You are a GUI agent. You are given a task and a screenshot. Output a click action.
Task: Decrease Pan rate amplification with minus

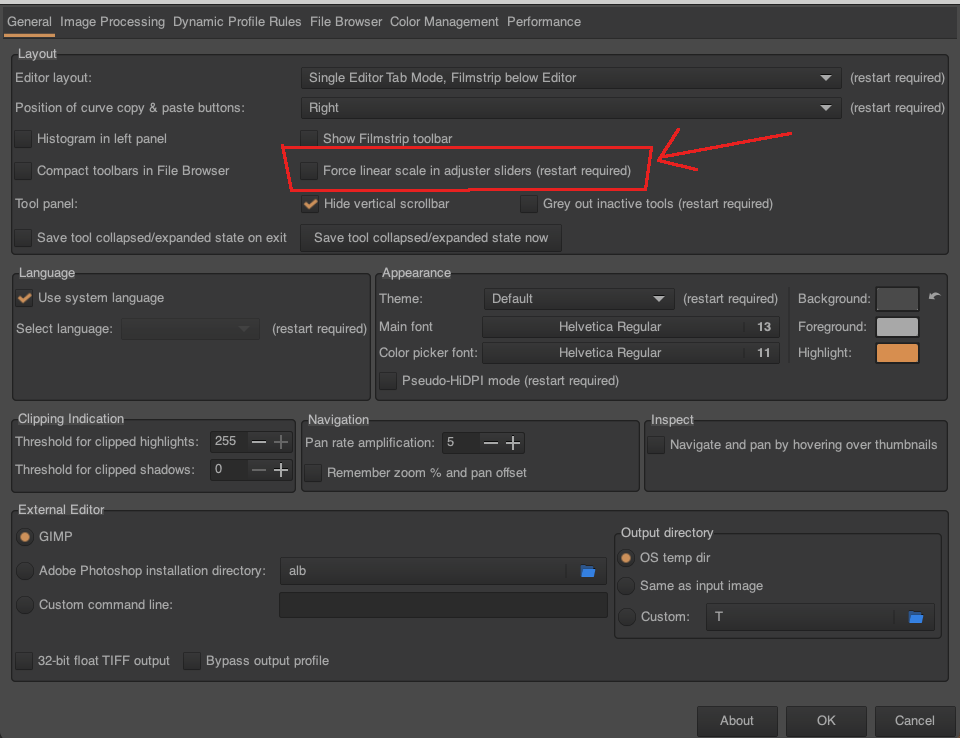click(490, 443)
